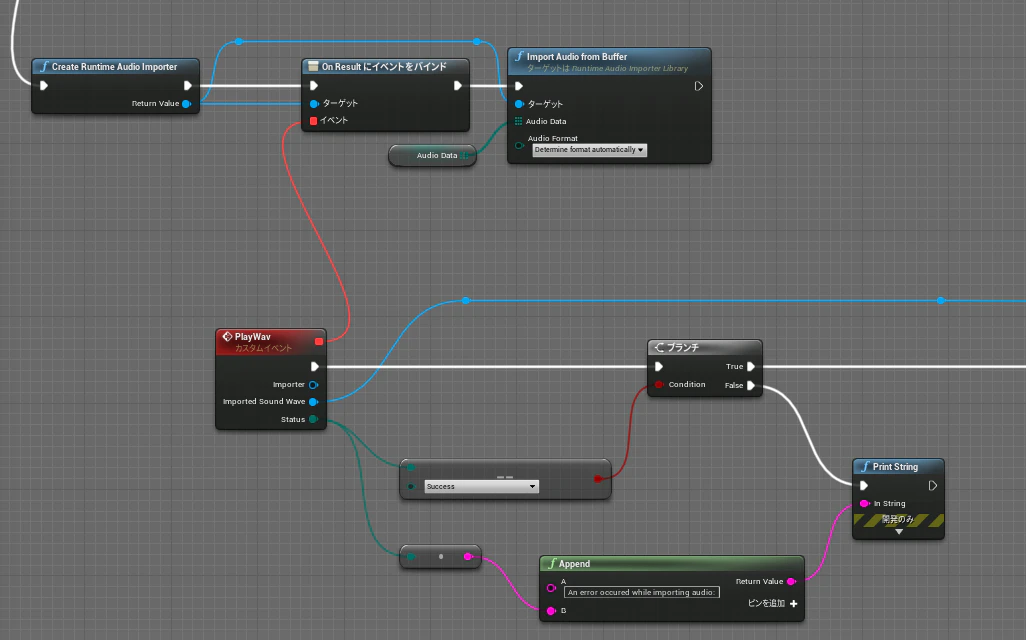Select the PlayWav custom event title
This screenshot has width=1026, height=640.
click(253, 337)
